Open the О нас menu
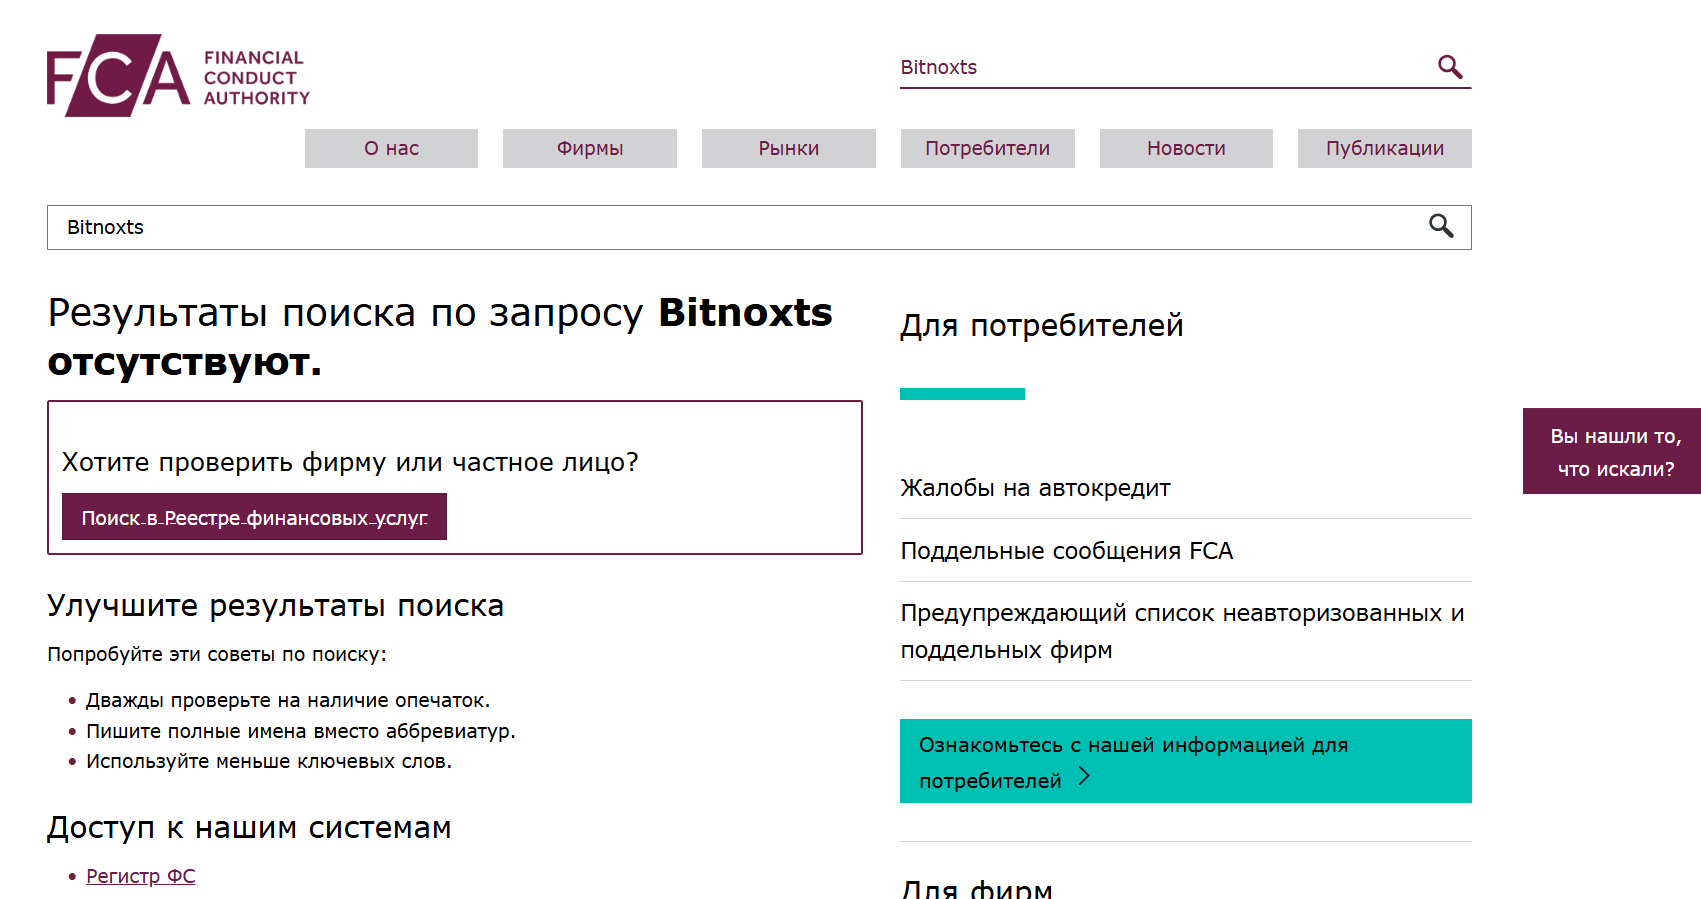The height and width of the screenshot is (899, 1701). click(x=391, y=148)
